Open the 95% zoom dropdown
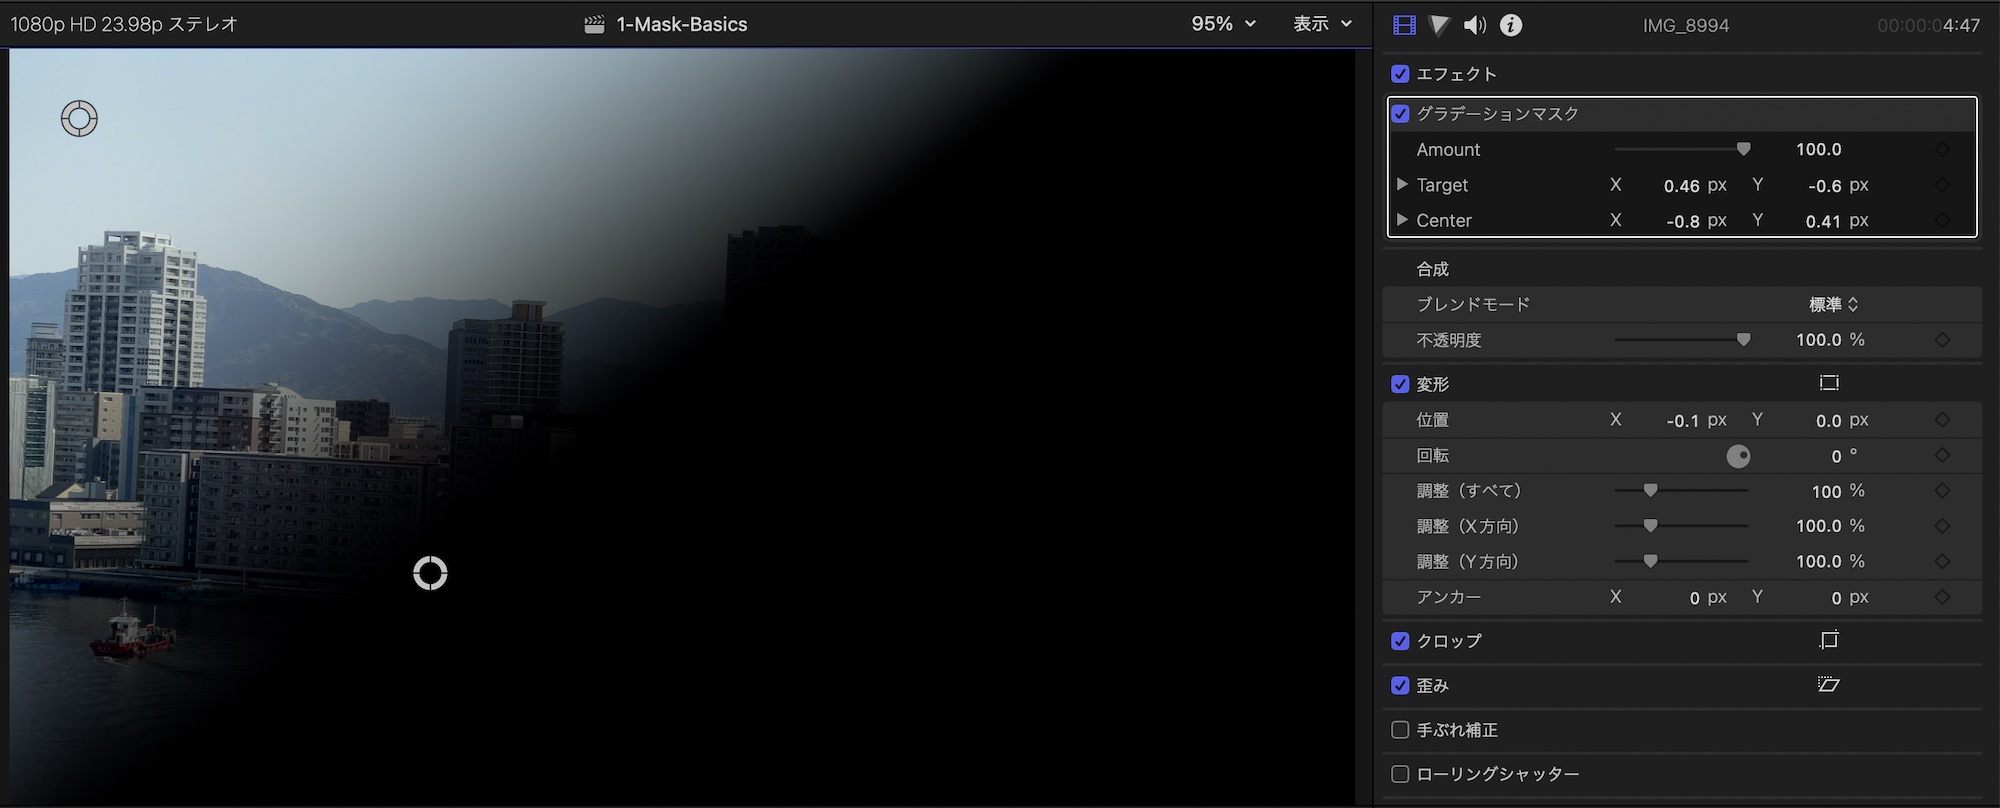This screenshot has width=2000, height=808. (x=1223, y=24)
